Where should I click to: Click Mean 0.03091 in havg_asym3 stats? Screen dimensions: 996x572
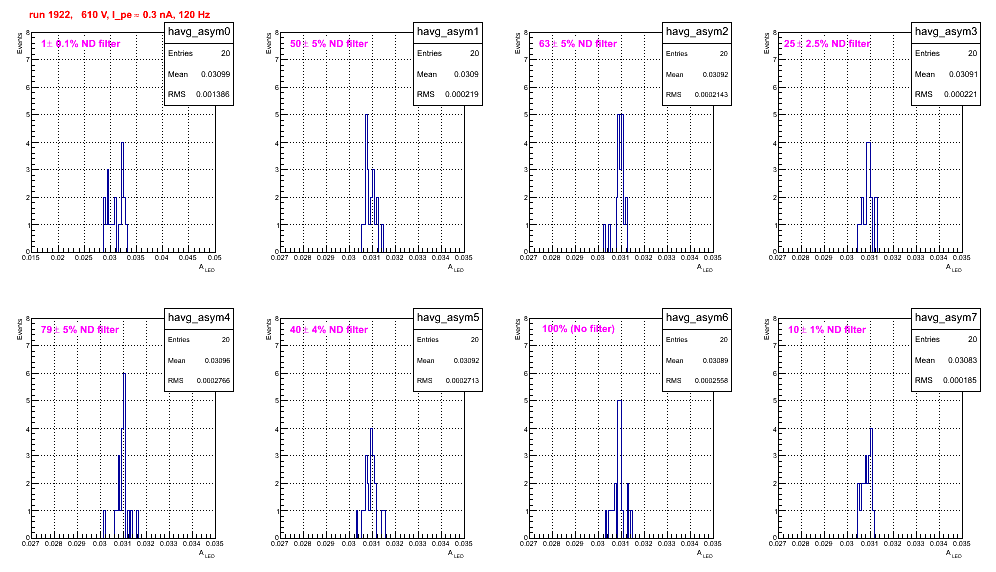[946, 74]
